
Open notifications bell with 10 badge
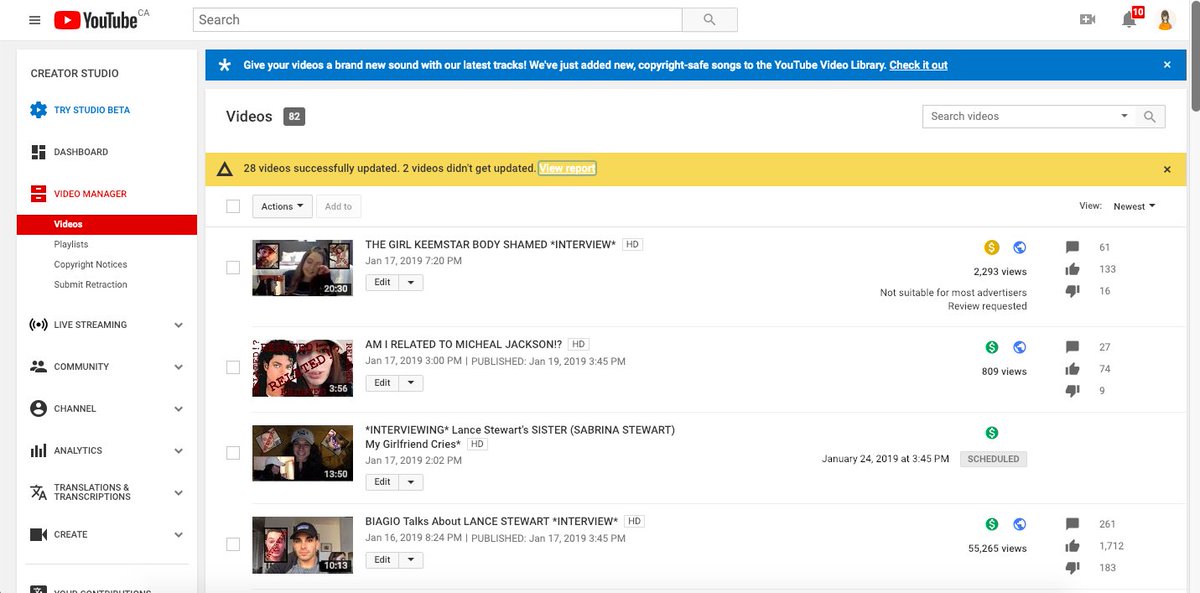(x=1130, y=18)
